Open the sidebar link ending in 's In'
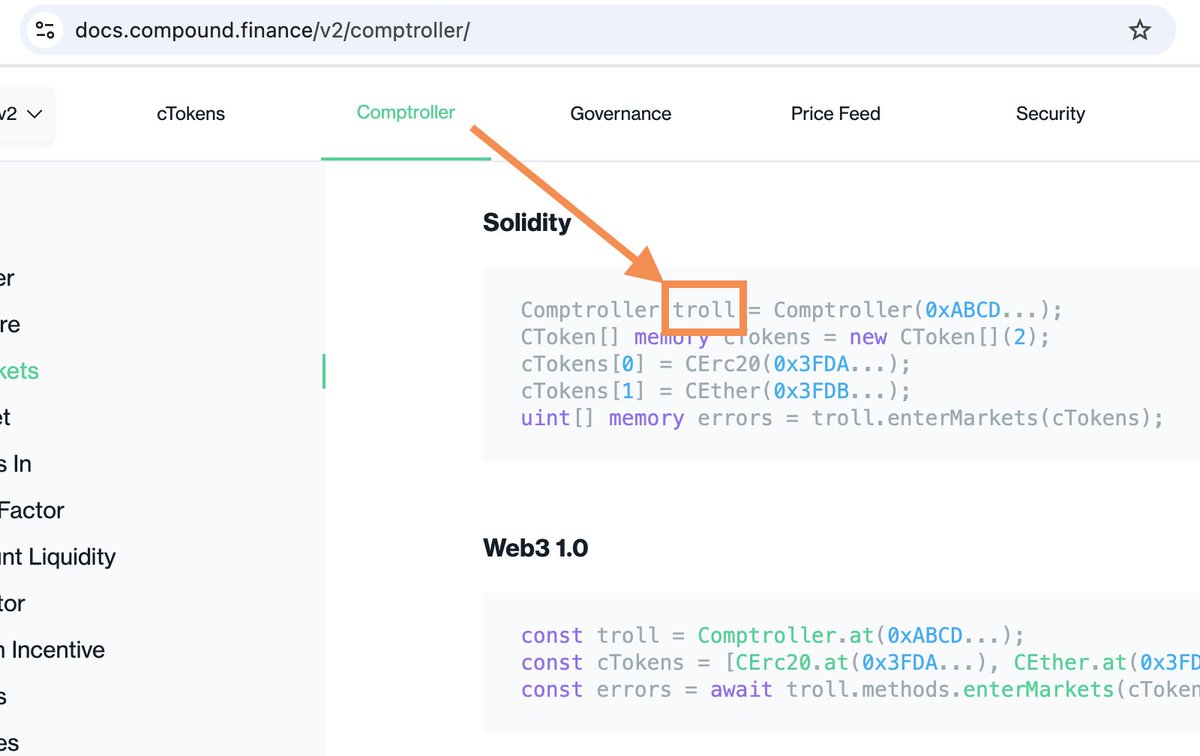1200x756 pixels. click(x=16, y=464)
